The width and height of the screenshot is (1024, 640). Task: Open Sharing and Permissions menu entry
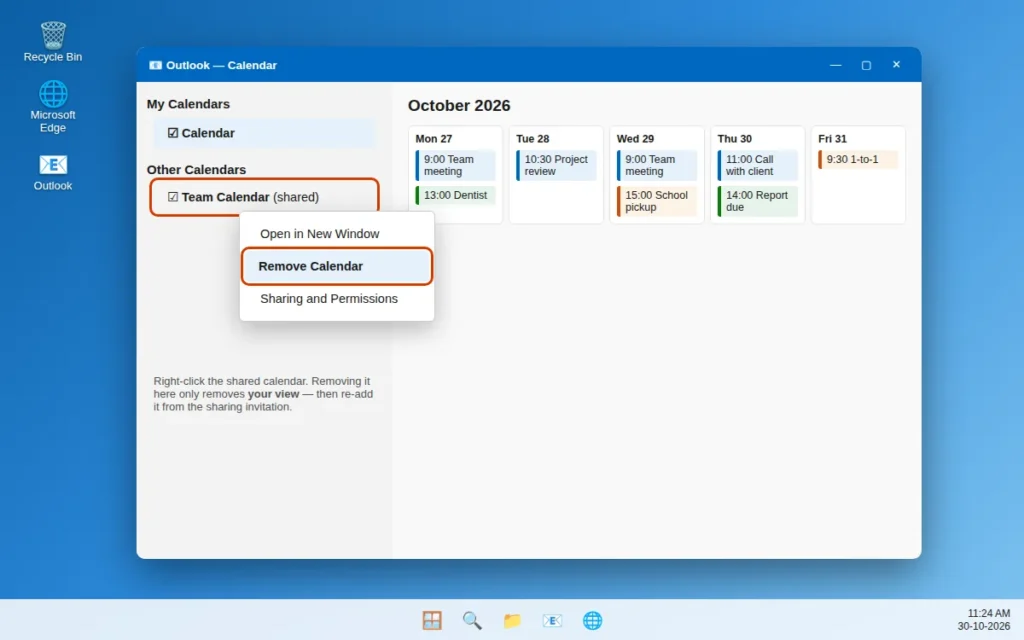click(336, 298)
